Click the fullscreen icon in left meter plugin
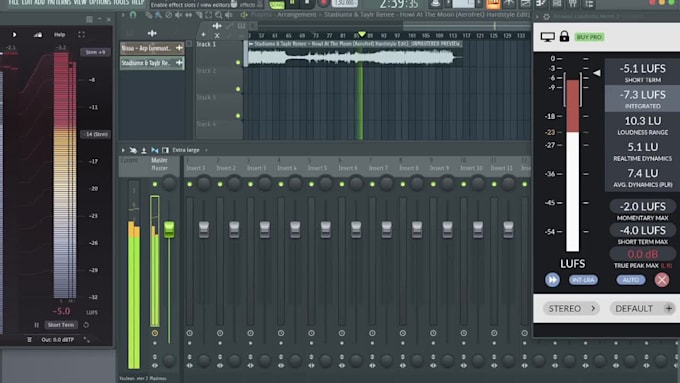 (x=82, y=34)
